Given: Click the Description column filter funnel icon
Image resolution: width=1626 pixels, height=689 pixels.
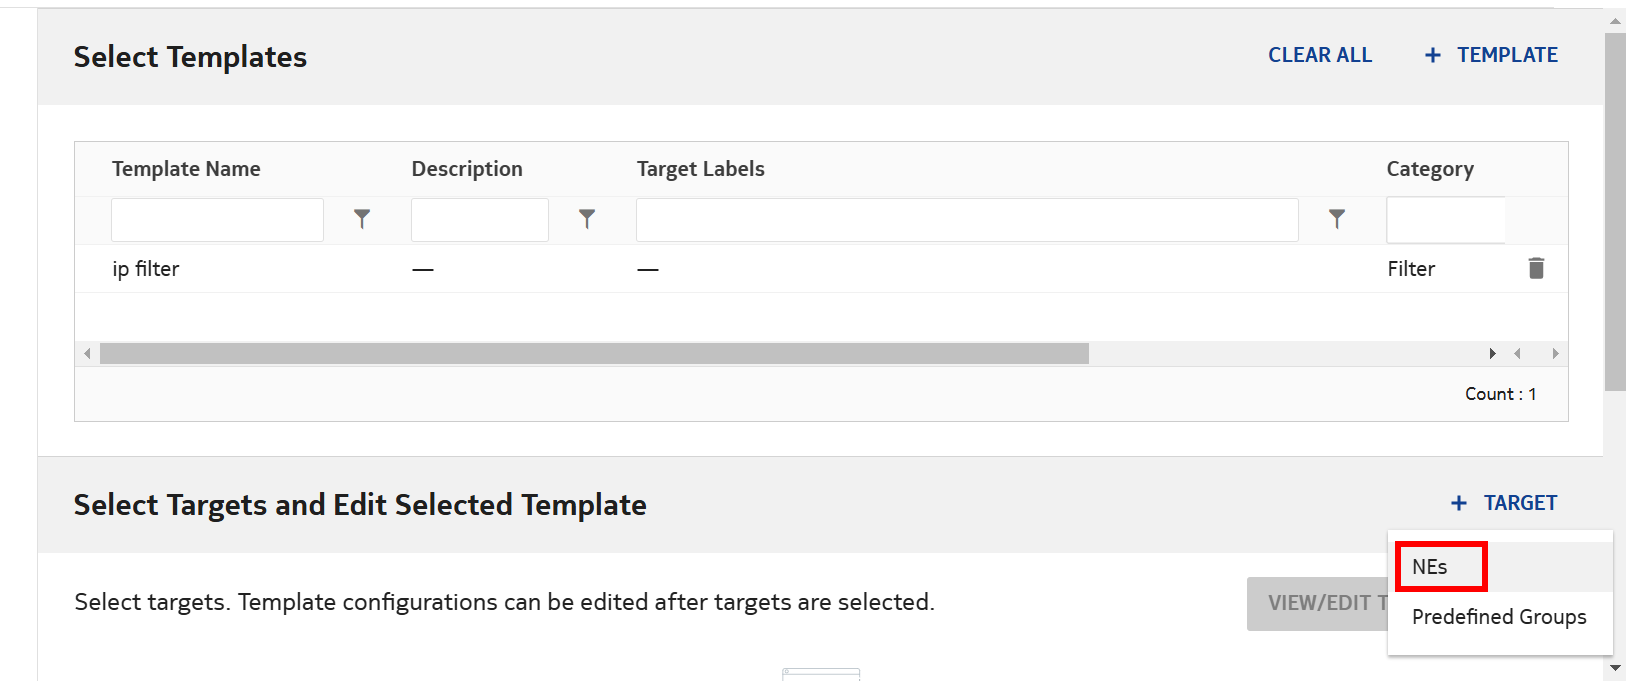Looking at the screenshot, I should pyautogui.click(x=587, y=219).
